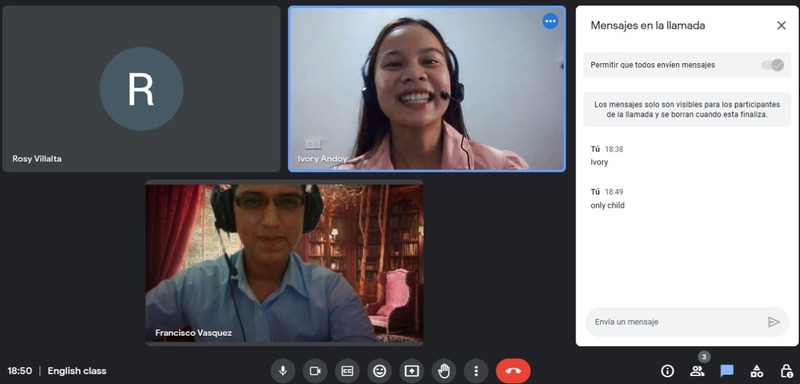Open host controls lock icon
The height and width of the screenshot is (384, 800).
786,371
